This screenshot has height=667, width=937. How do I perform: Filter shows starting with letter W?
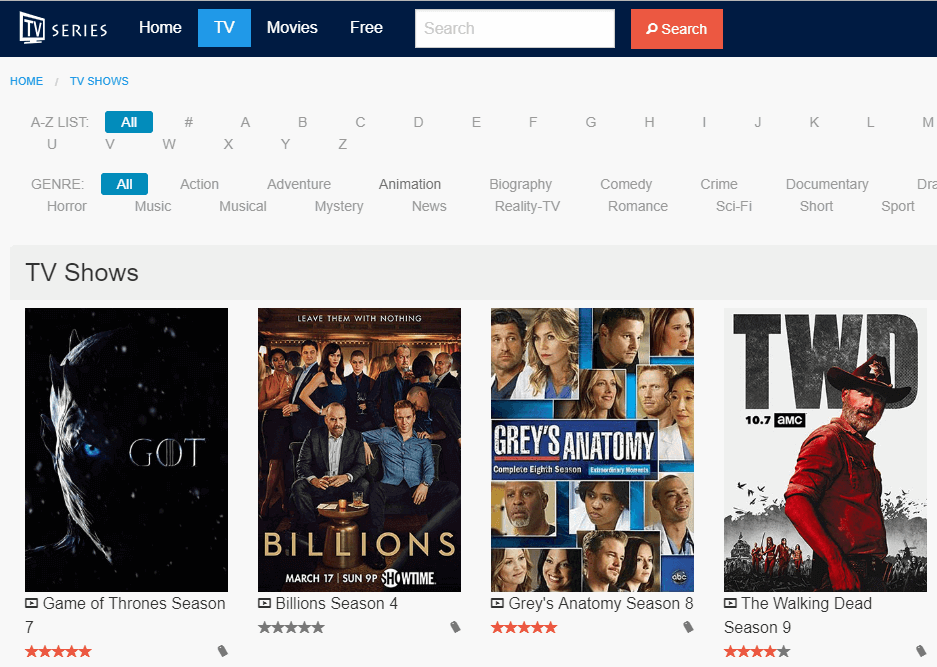(169, 145)
